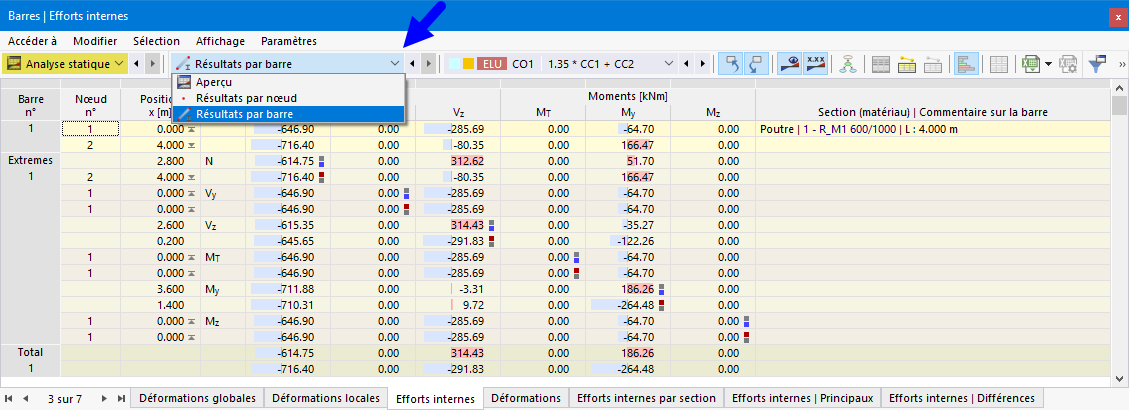Click the orange color swatch beside ELU
Image resolution: width=1129 pixels, height=410 pixels.
coord(468,63)
